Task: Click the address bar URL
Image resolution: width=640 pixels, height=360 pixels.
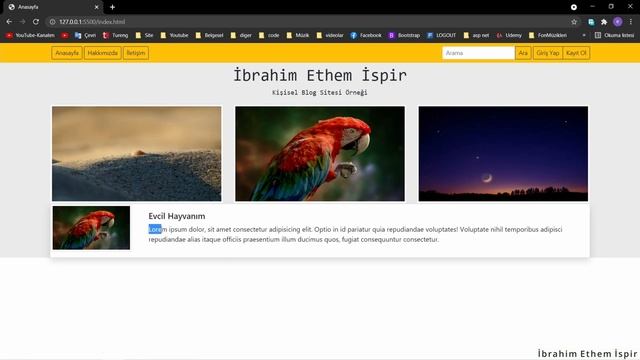Action: [x=92, y=22]
